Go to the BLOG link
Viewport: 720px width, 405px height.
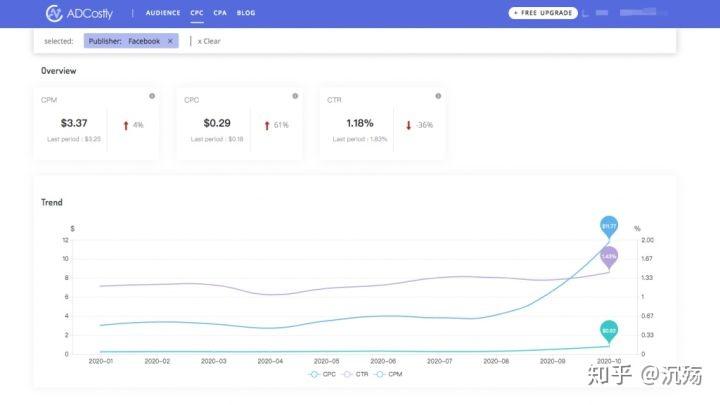[246, 13]
